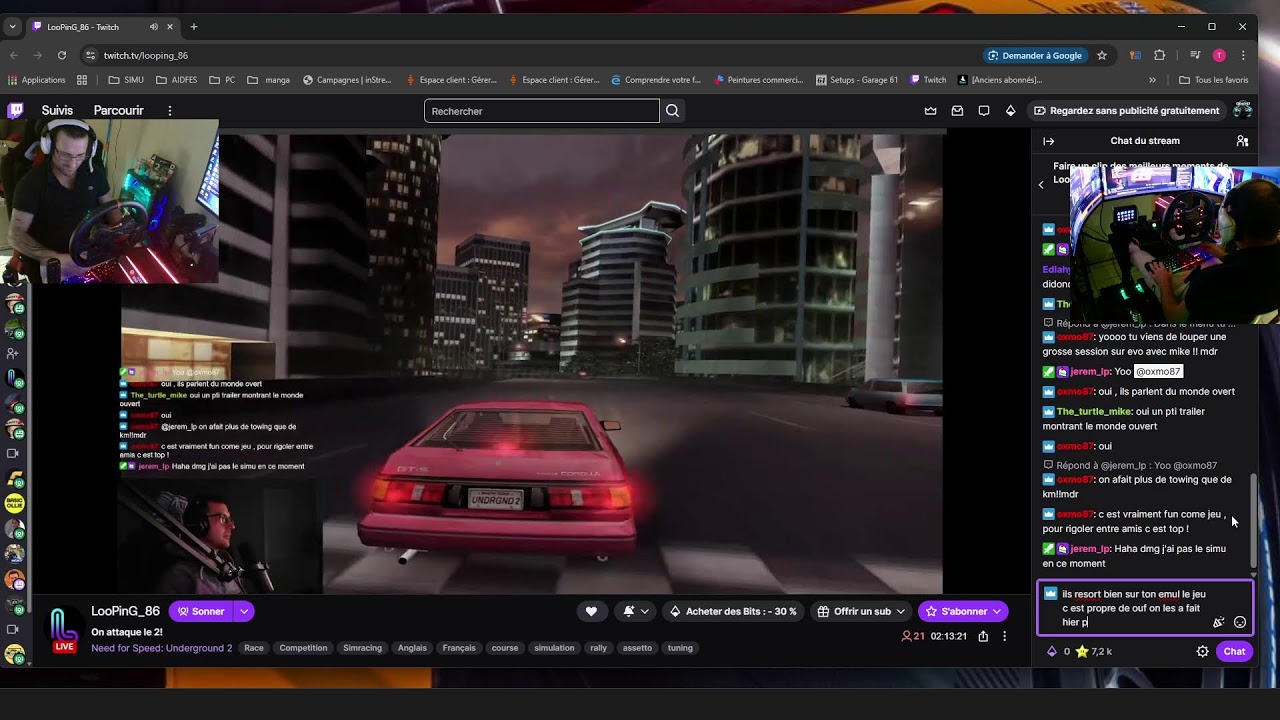The height and width of the screenshot is (720, 1280).
Task: View site information for twitch.tv
Action: tap(90, 55)
